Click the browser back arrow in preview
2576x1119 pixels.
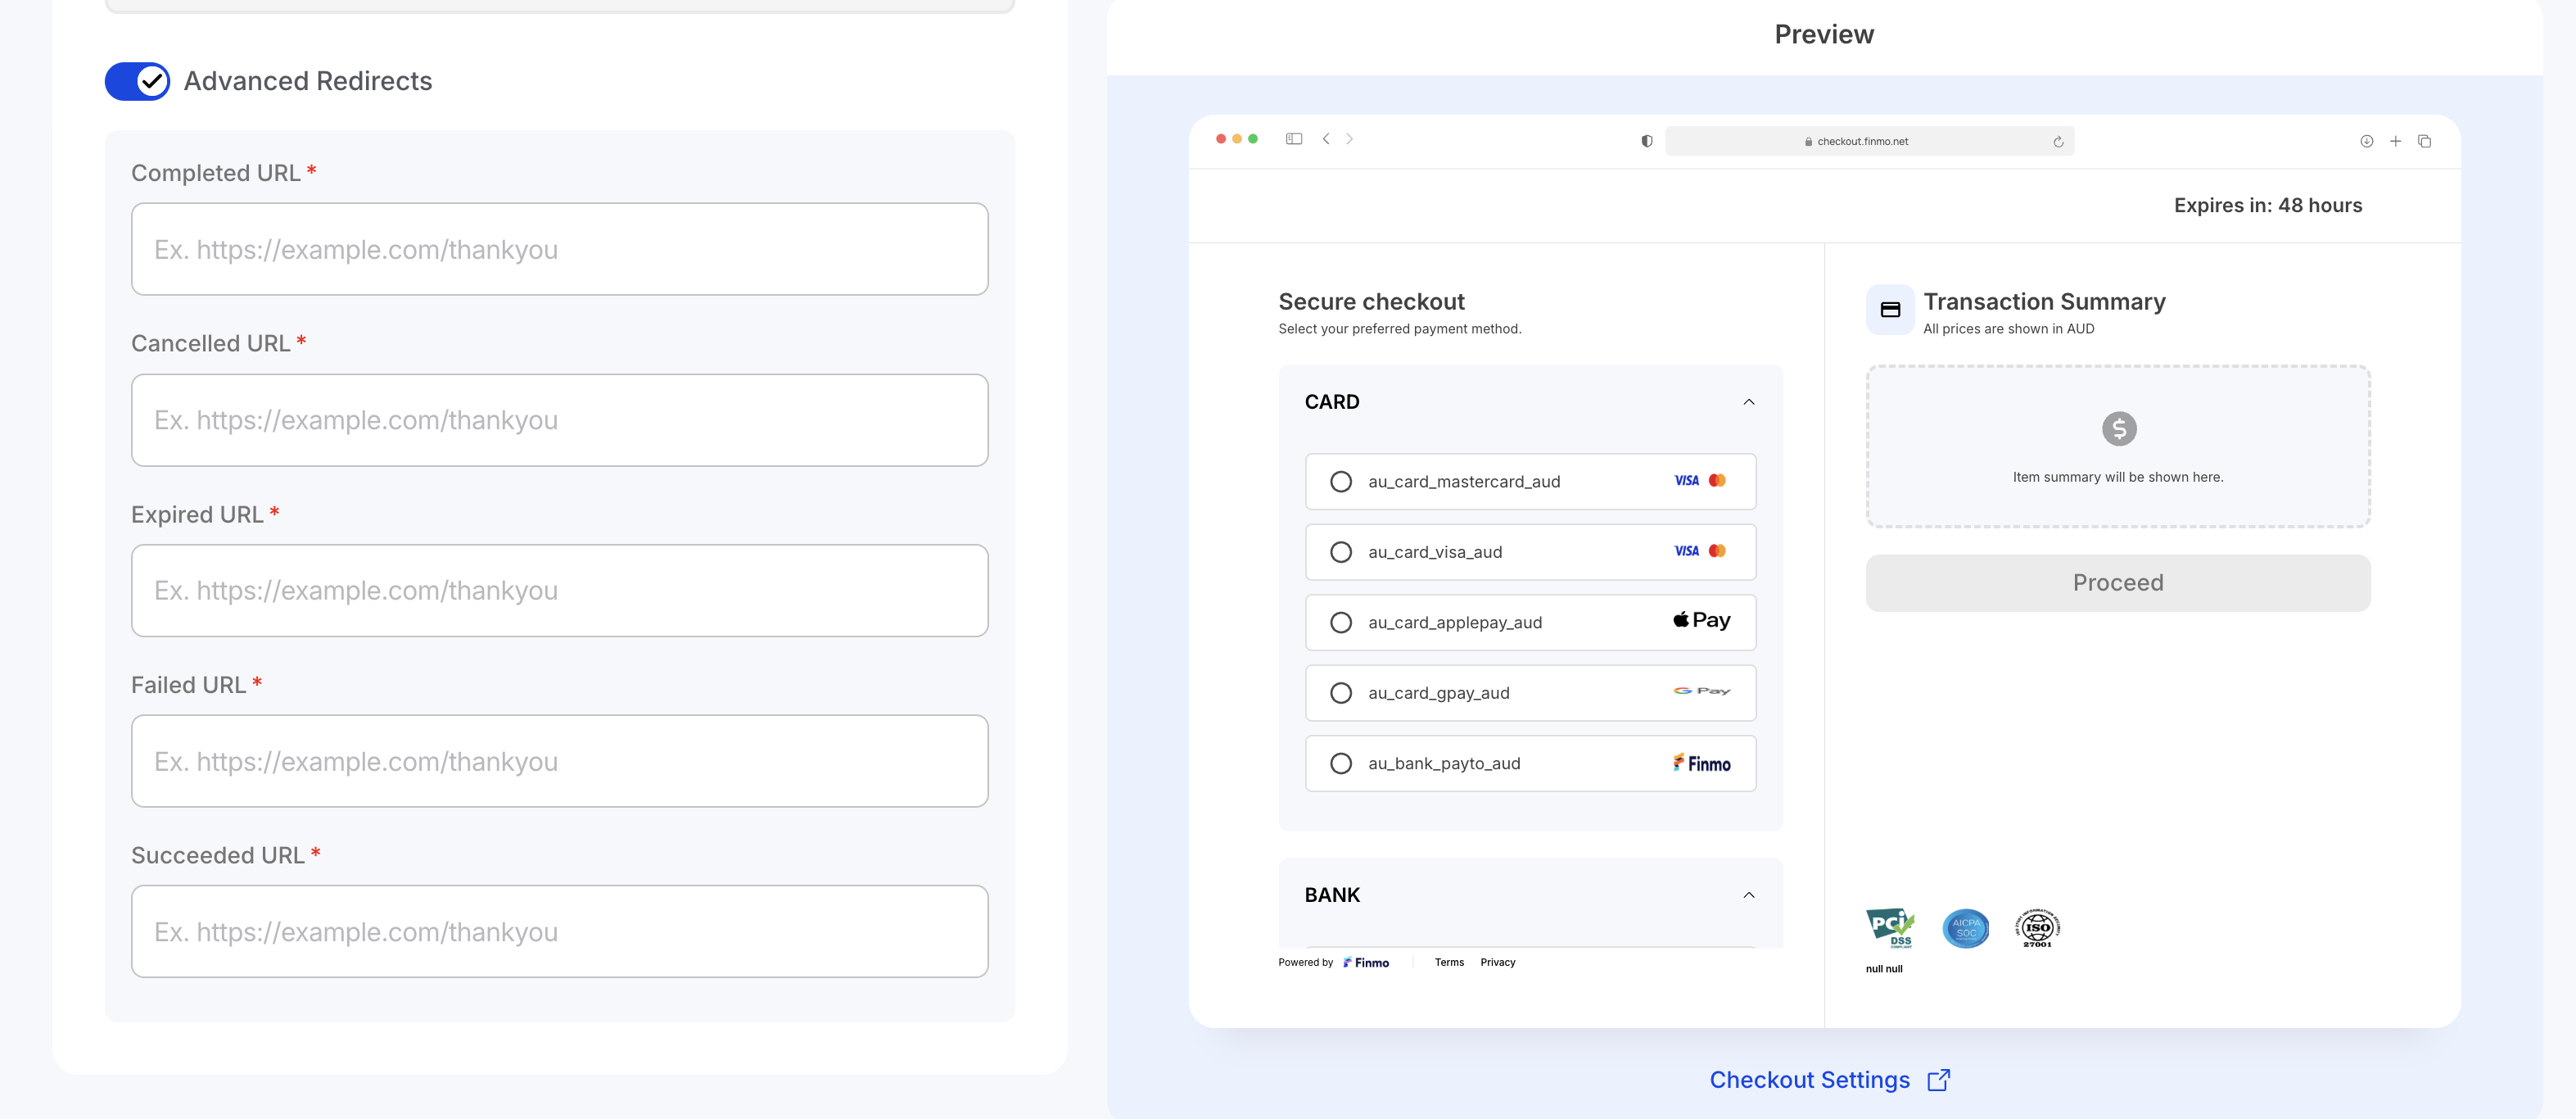(1326, 139)
